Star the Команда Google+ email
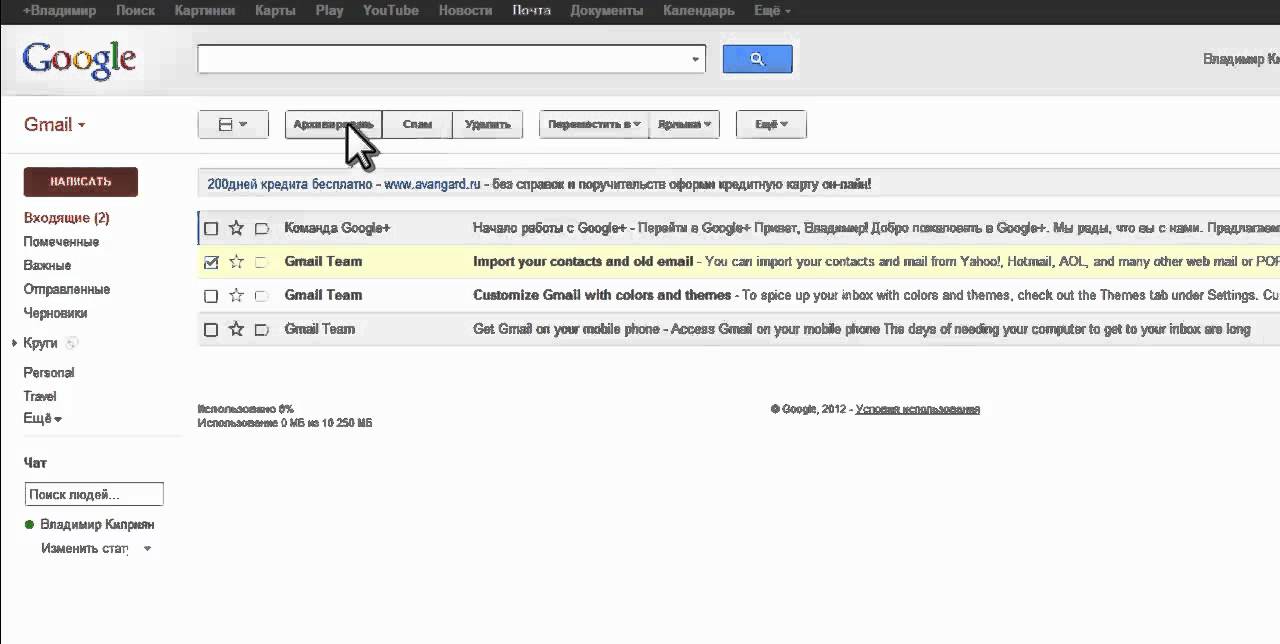The height and width of the screenshot is (644, 1280). click(236, 228)
